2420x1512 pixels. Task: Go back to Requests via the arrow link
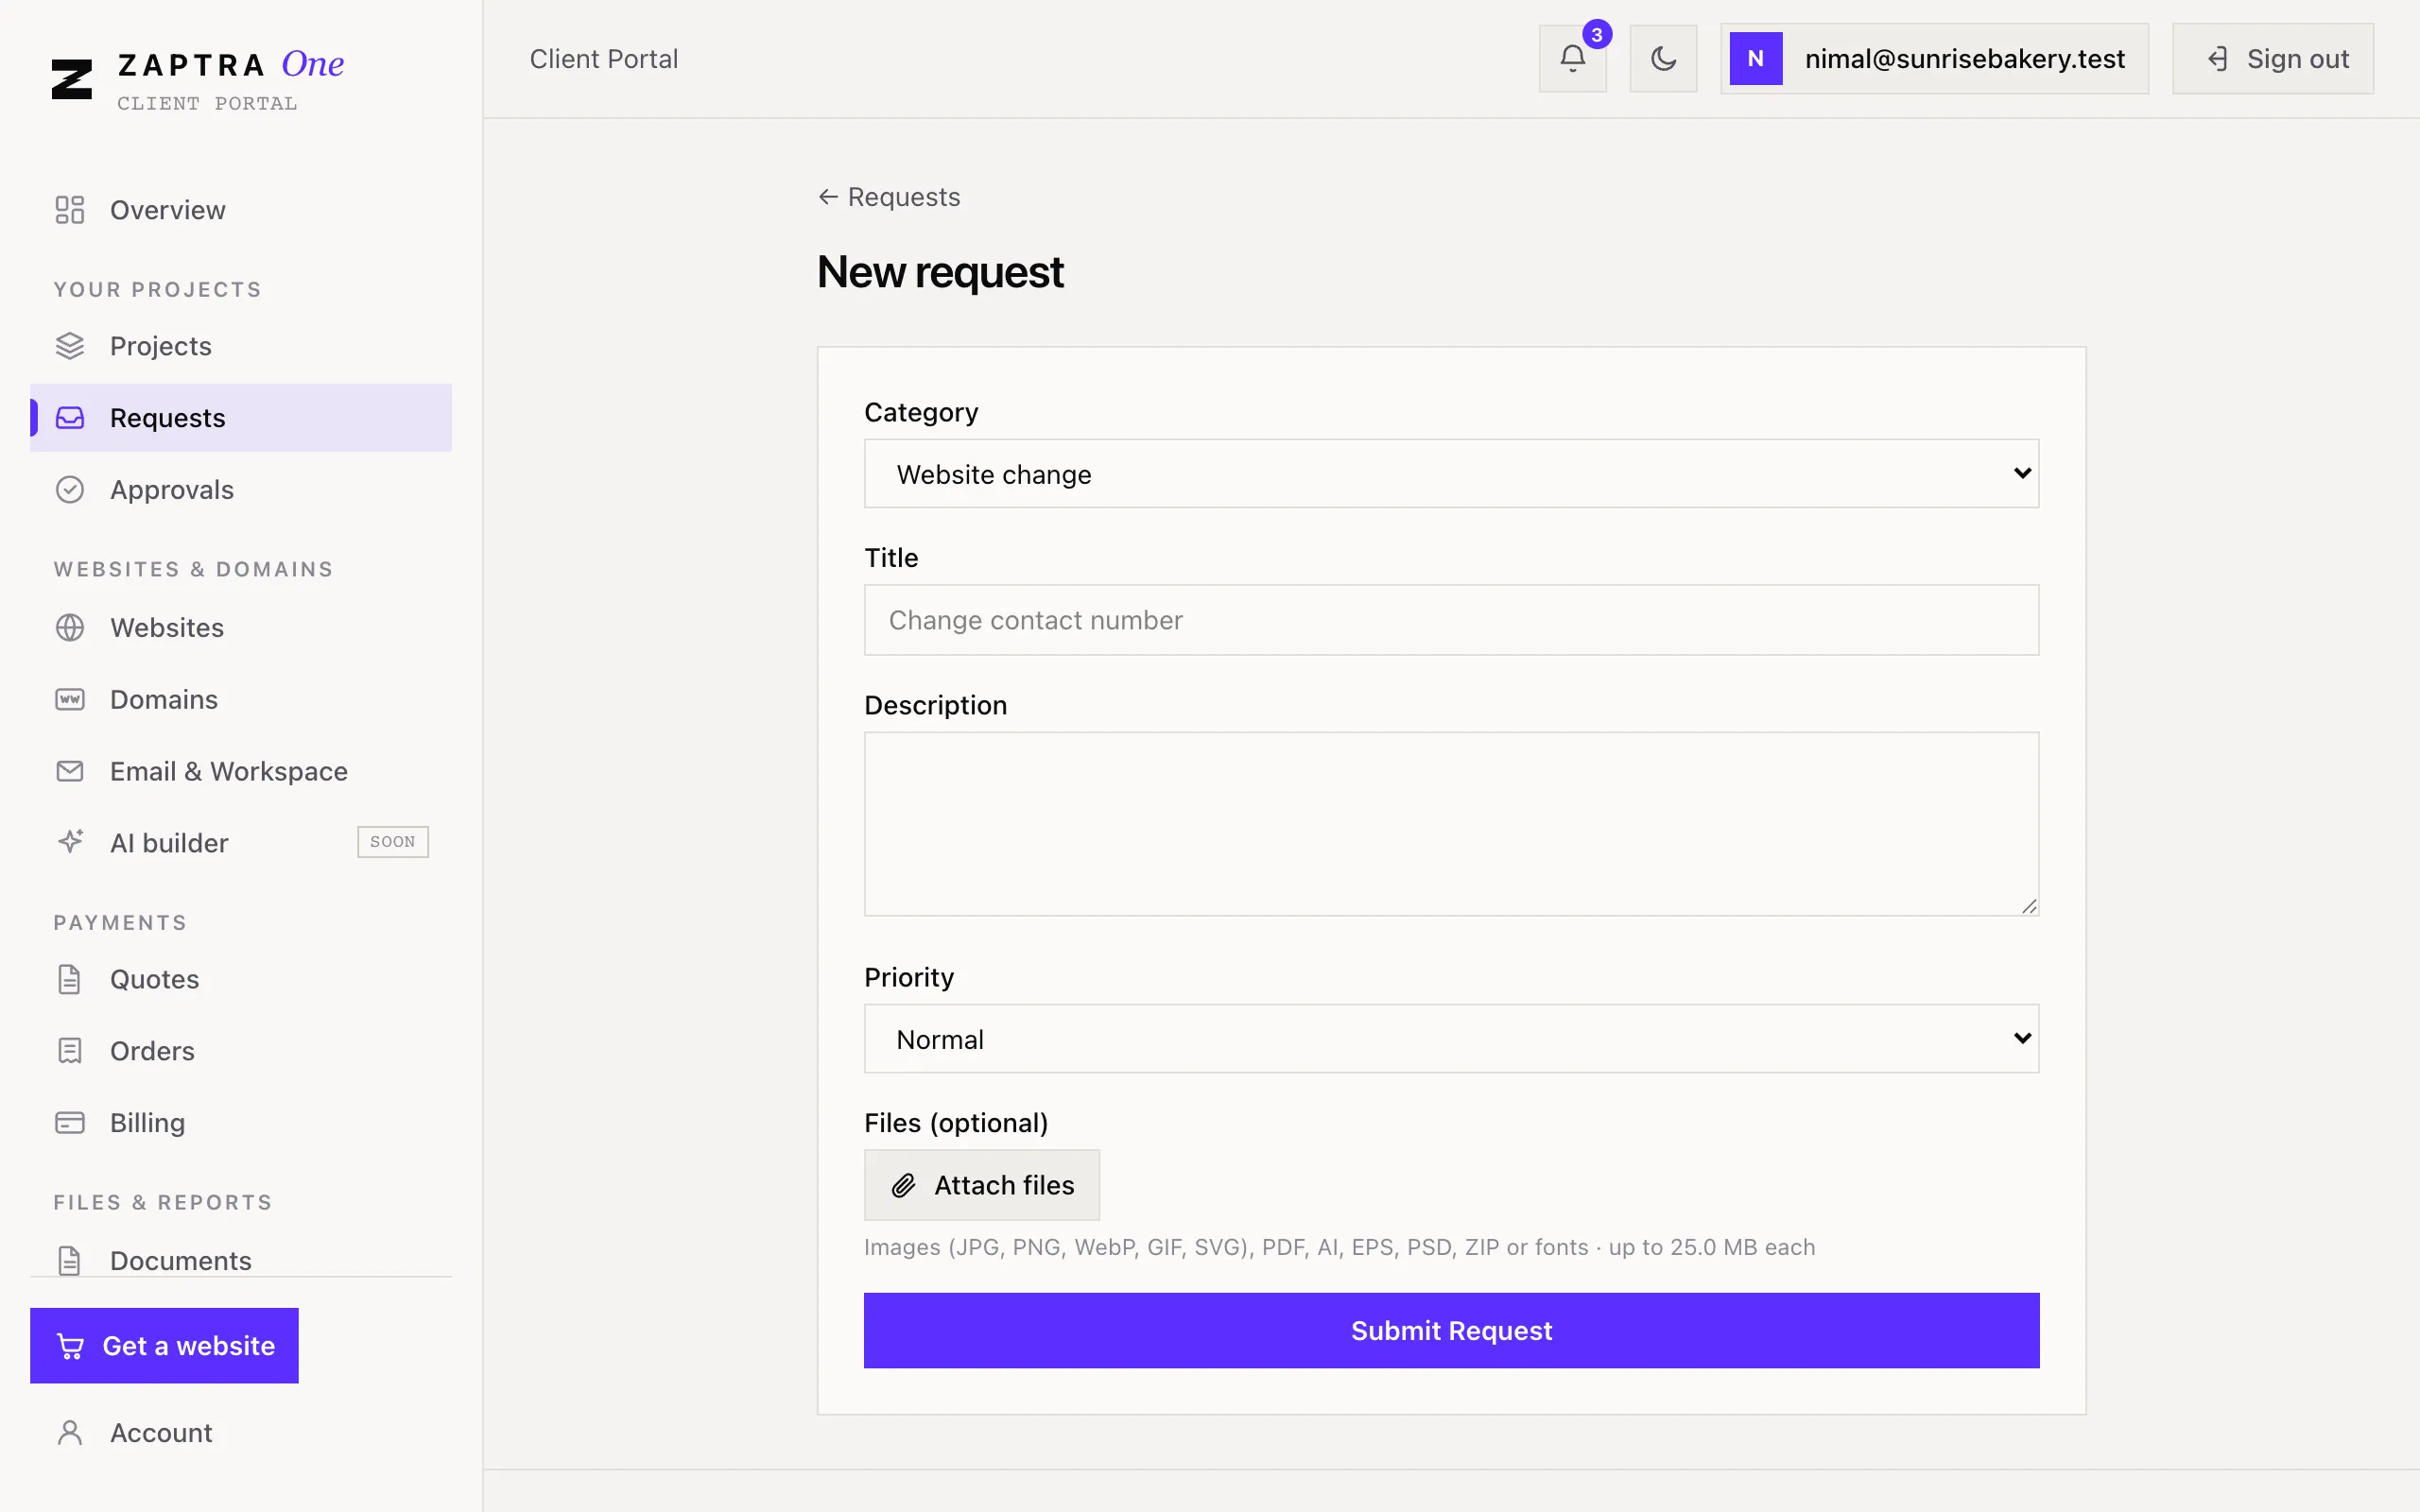tap(888, 197)
